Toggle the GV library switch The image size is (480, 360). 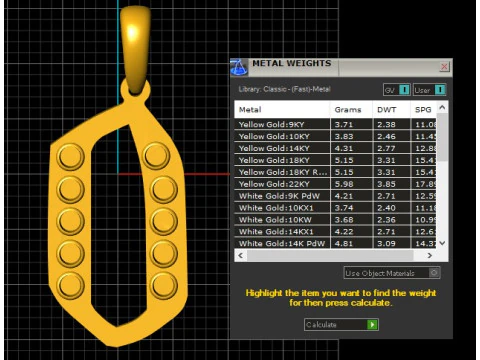click(x=396, y=90)
